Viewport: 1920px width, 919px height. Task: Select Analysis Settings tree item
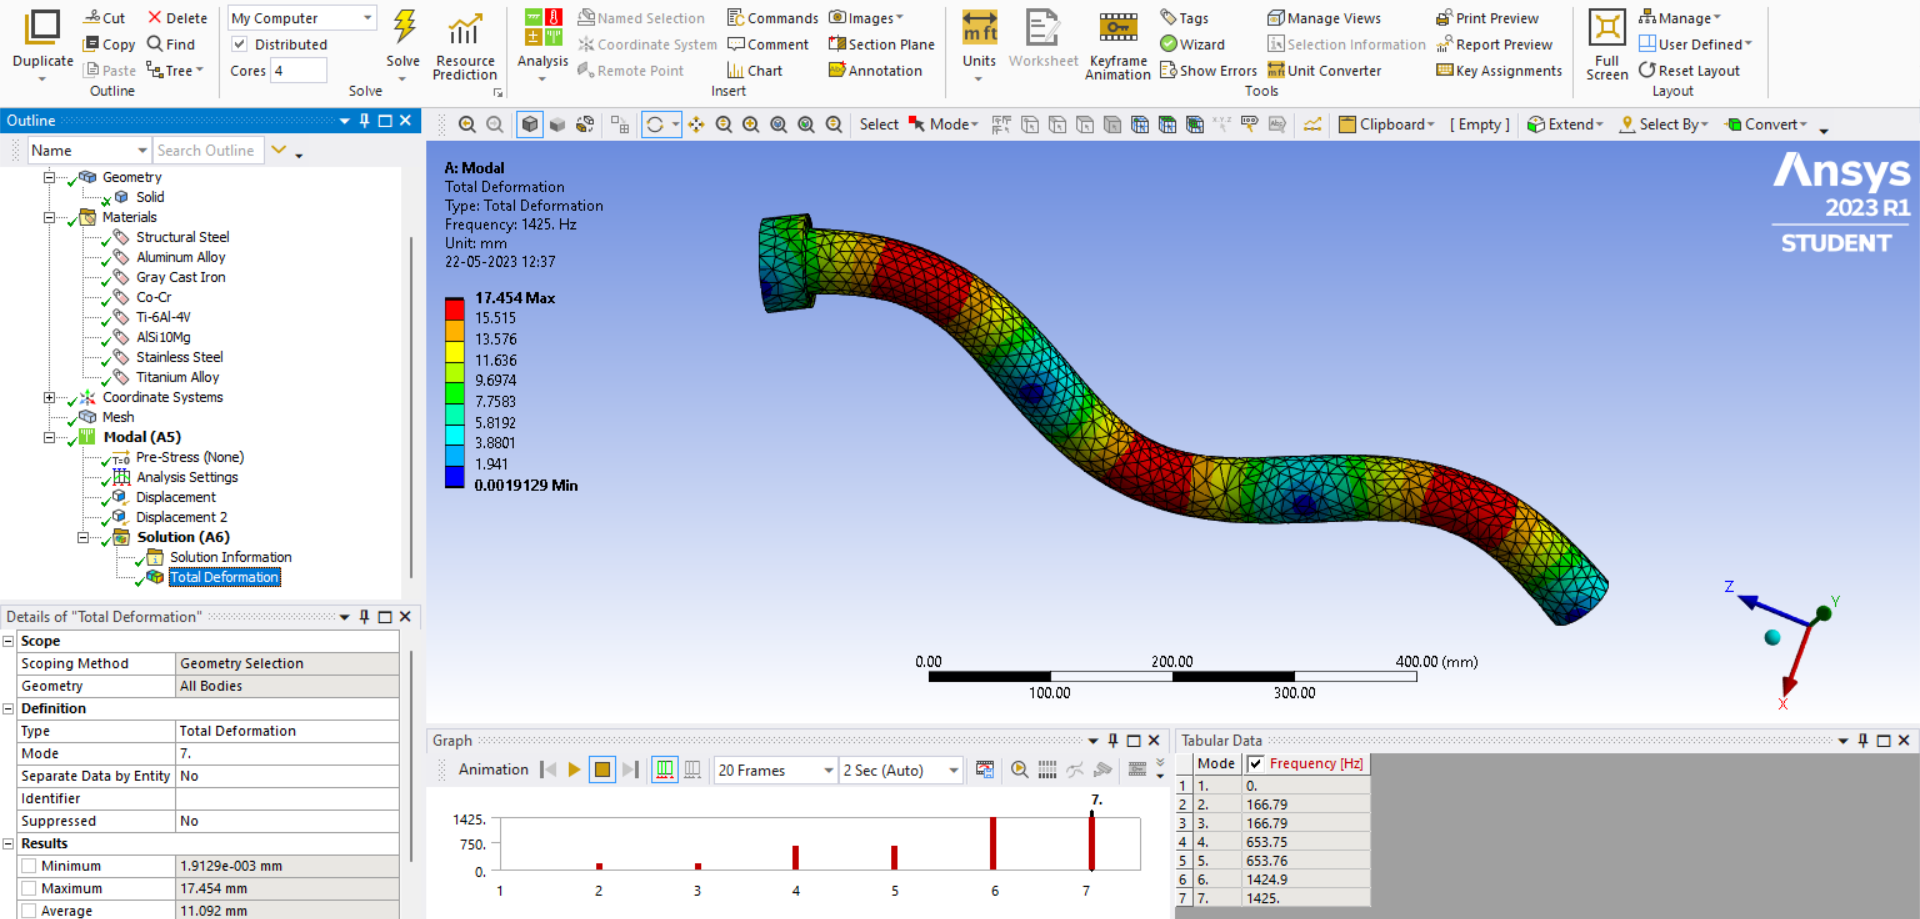(x=187, y=477)
